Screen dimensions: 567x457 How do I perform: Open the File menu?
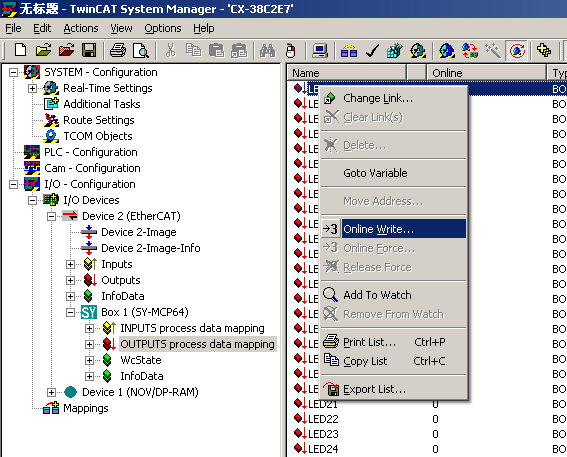click(13, 28)
